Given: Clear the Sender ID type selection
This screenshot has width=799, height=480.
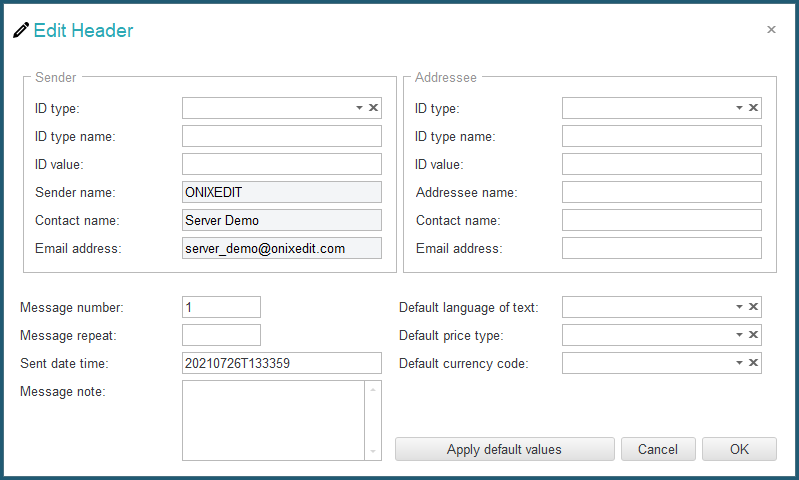Looking at the screenshot, I should pyautogui.click(x=374, y=108).
